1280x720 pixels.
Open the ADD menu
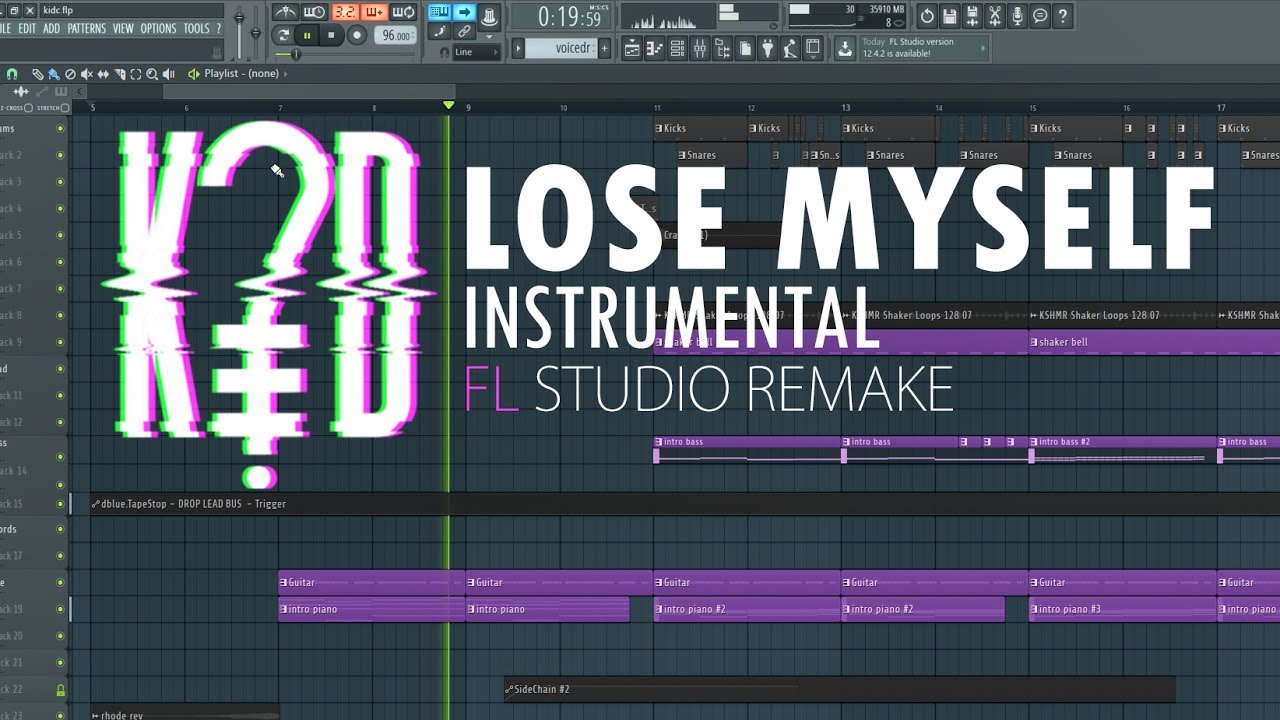(51, 29)
